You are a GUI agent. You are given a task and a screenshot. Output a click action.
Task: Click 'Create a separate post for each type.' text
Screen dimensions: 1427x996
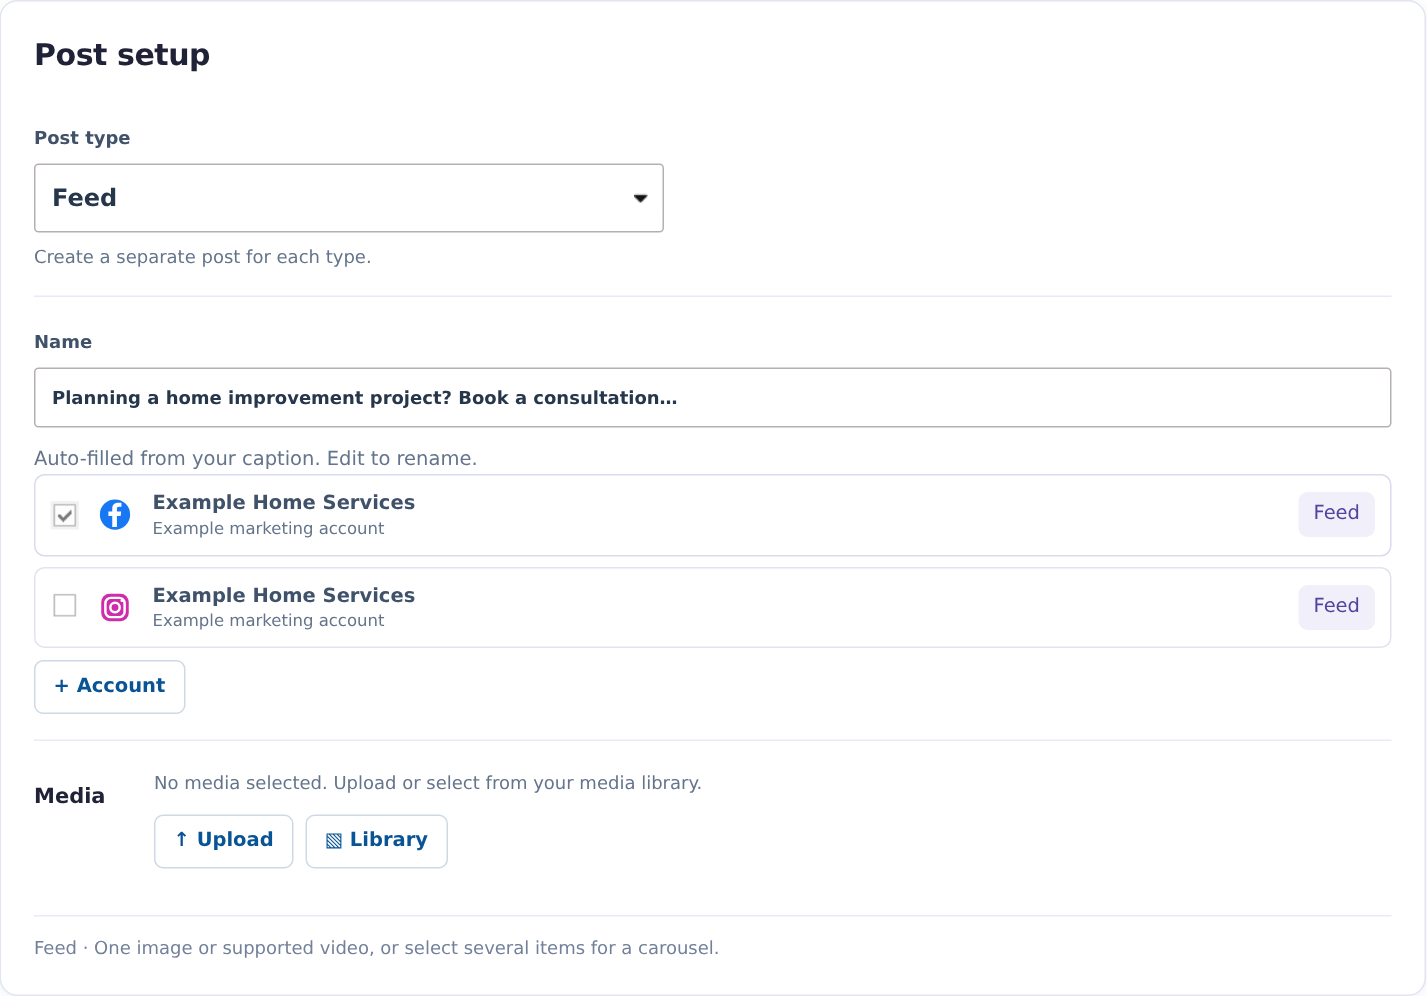coord(203,257)
